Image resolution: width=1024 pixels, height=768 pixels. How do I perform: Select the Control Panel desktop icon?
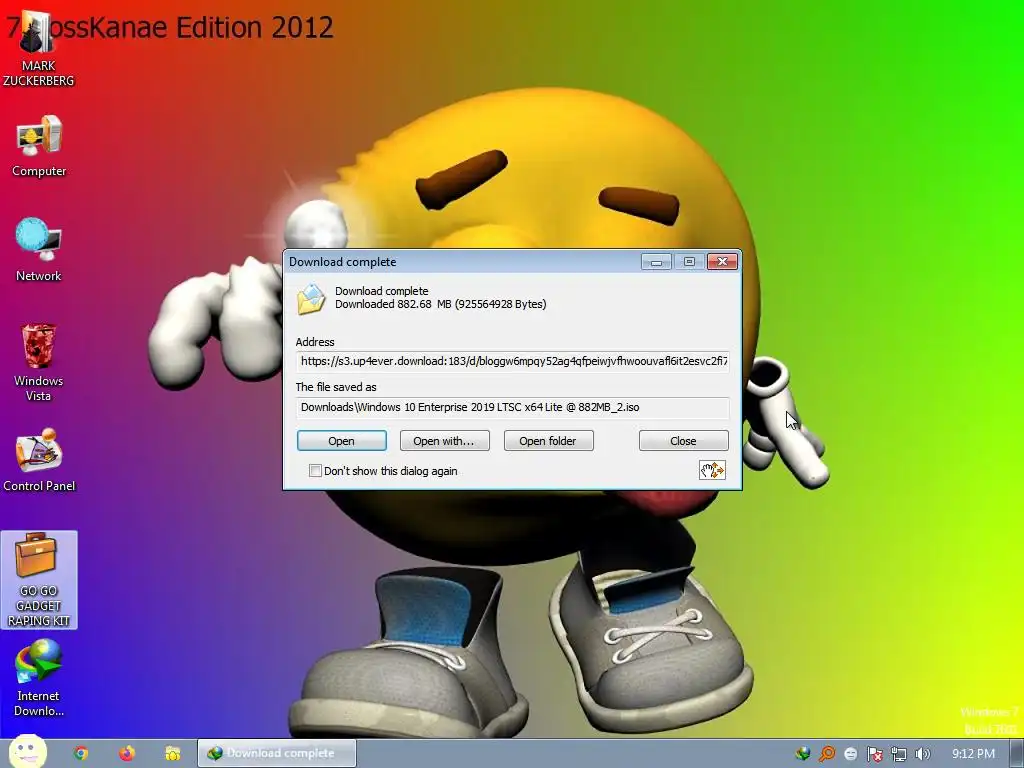click(x=39, y=460)
